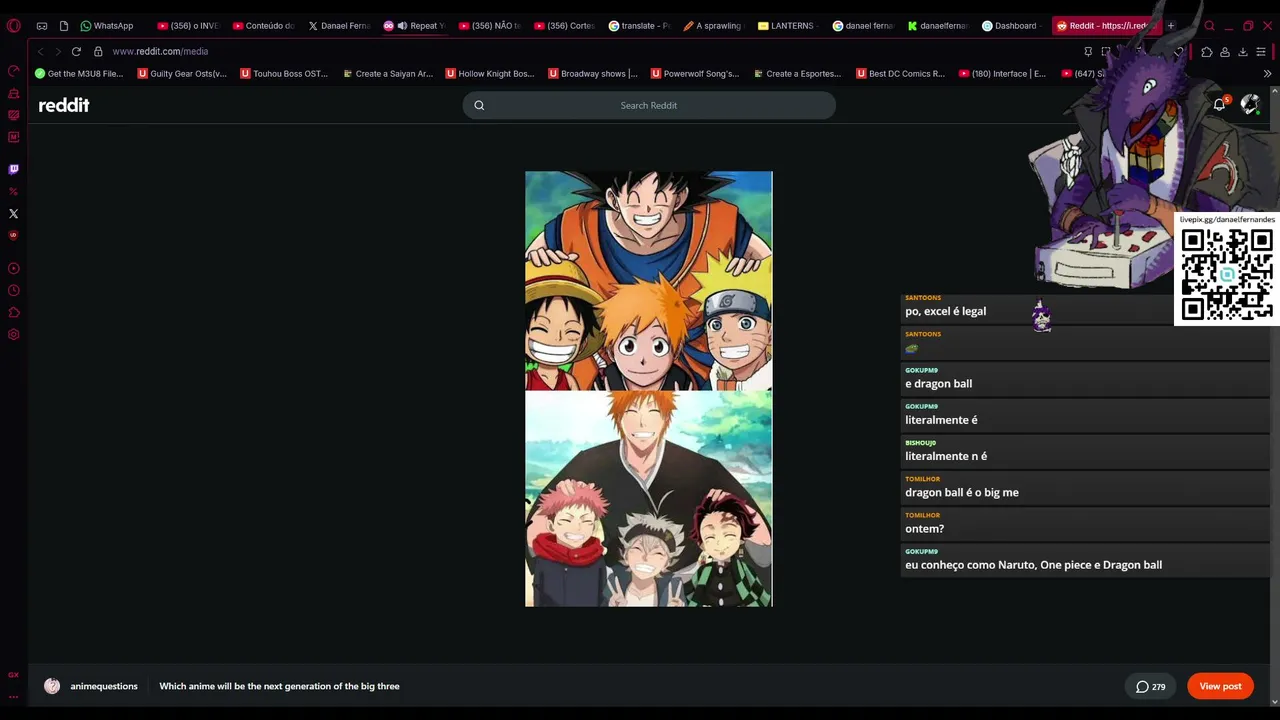The height and width of the screenshot is (720, 1280).
Task: Click chat message 'ontem?'
Action: pyautogui.click(x=924, y=529)
